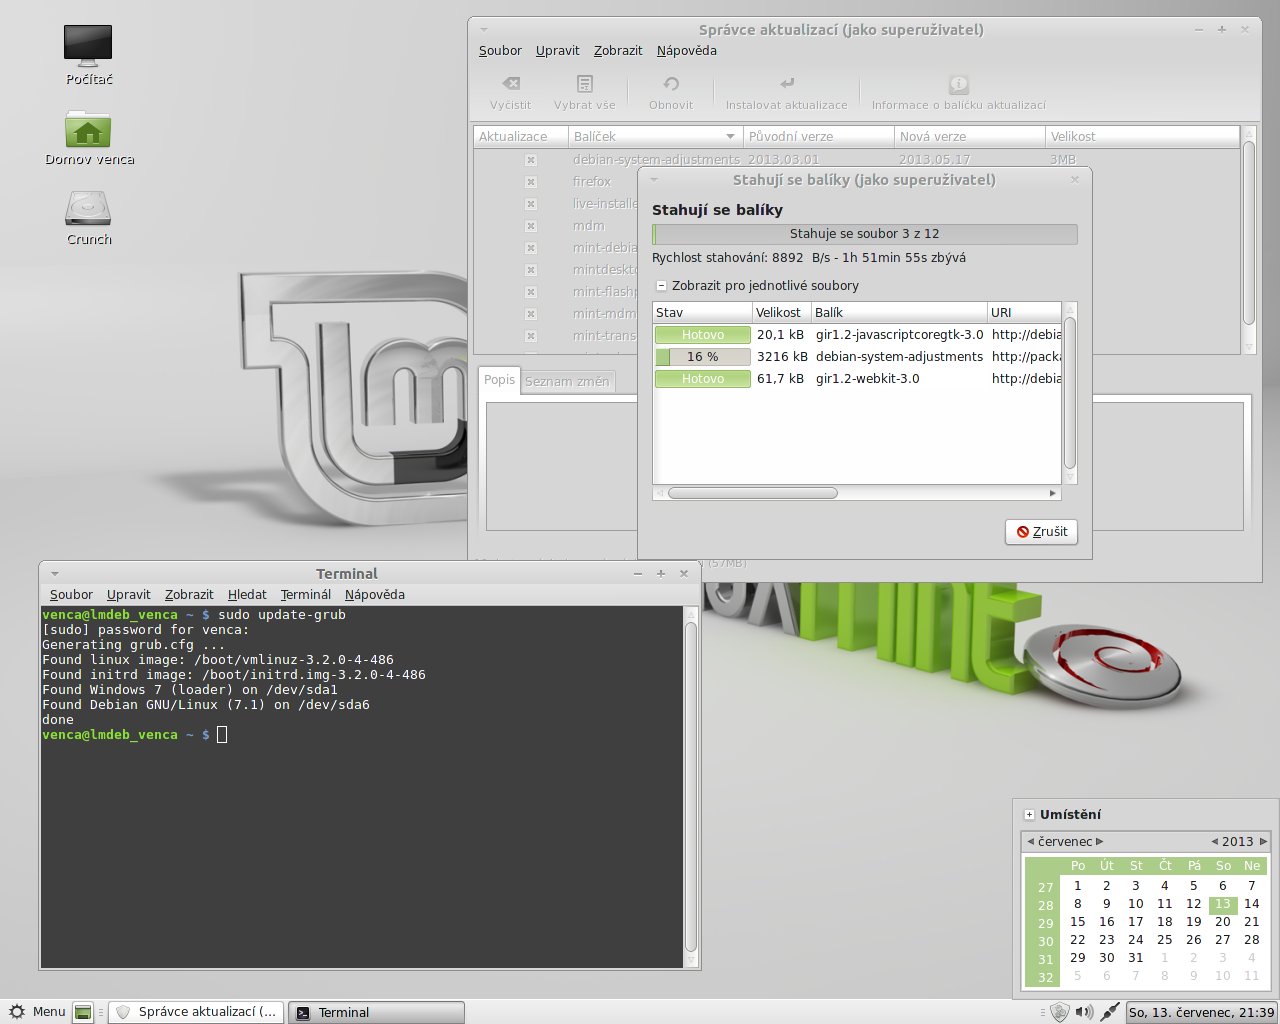Click the download file list vertical scrollbar
The image size is (1280, 1024).
[1069, 392]
